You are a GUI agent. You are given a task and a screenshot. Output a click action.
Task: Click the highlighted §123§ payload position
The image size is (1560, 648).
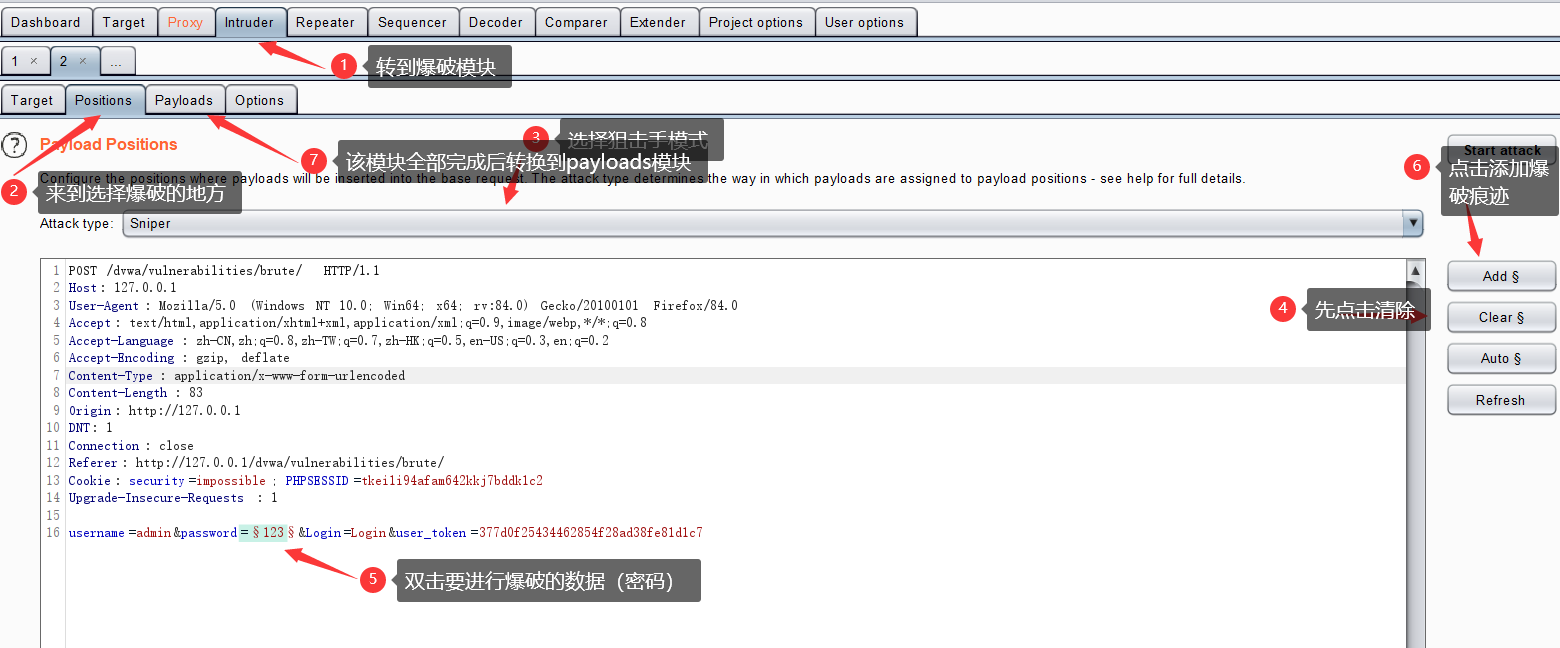267,533
